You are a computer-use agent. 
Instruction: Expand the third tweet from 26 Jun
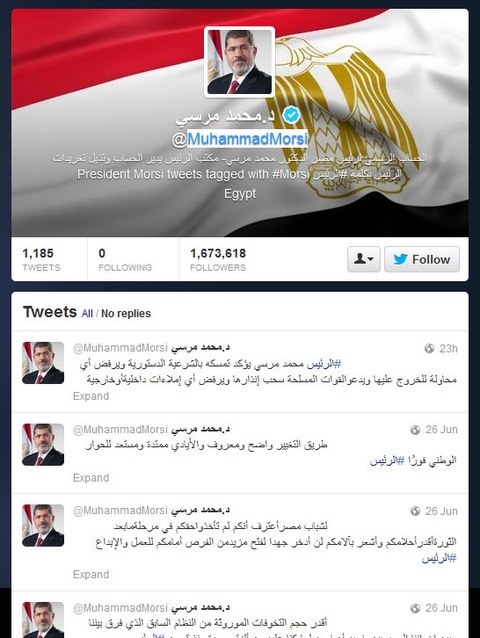pyautogui.click(x=91, y=575)
